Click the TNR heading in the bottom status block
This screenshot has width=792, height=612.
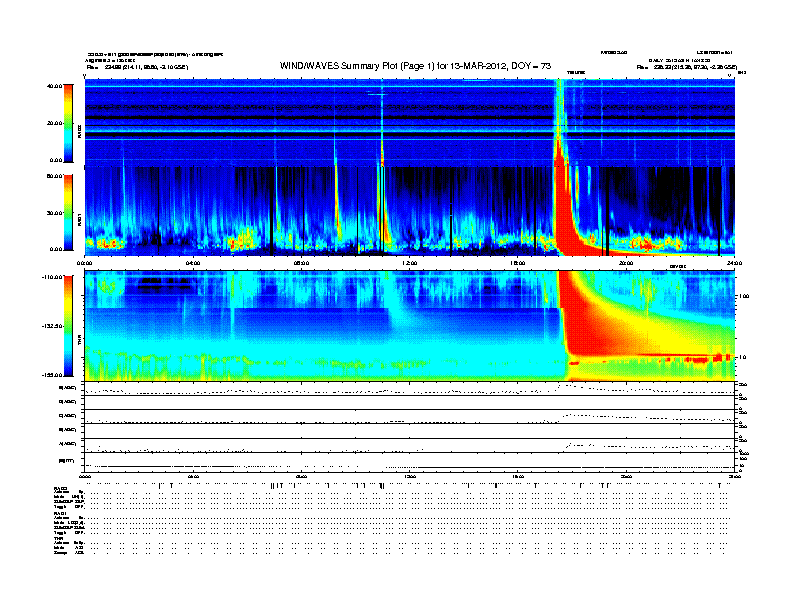point(59,538)
